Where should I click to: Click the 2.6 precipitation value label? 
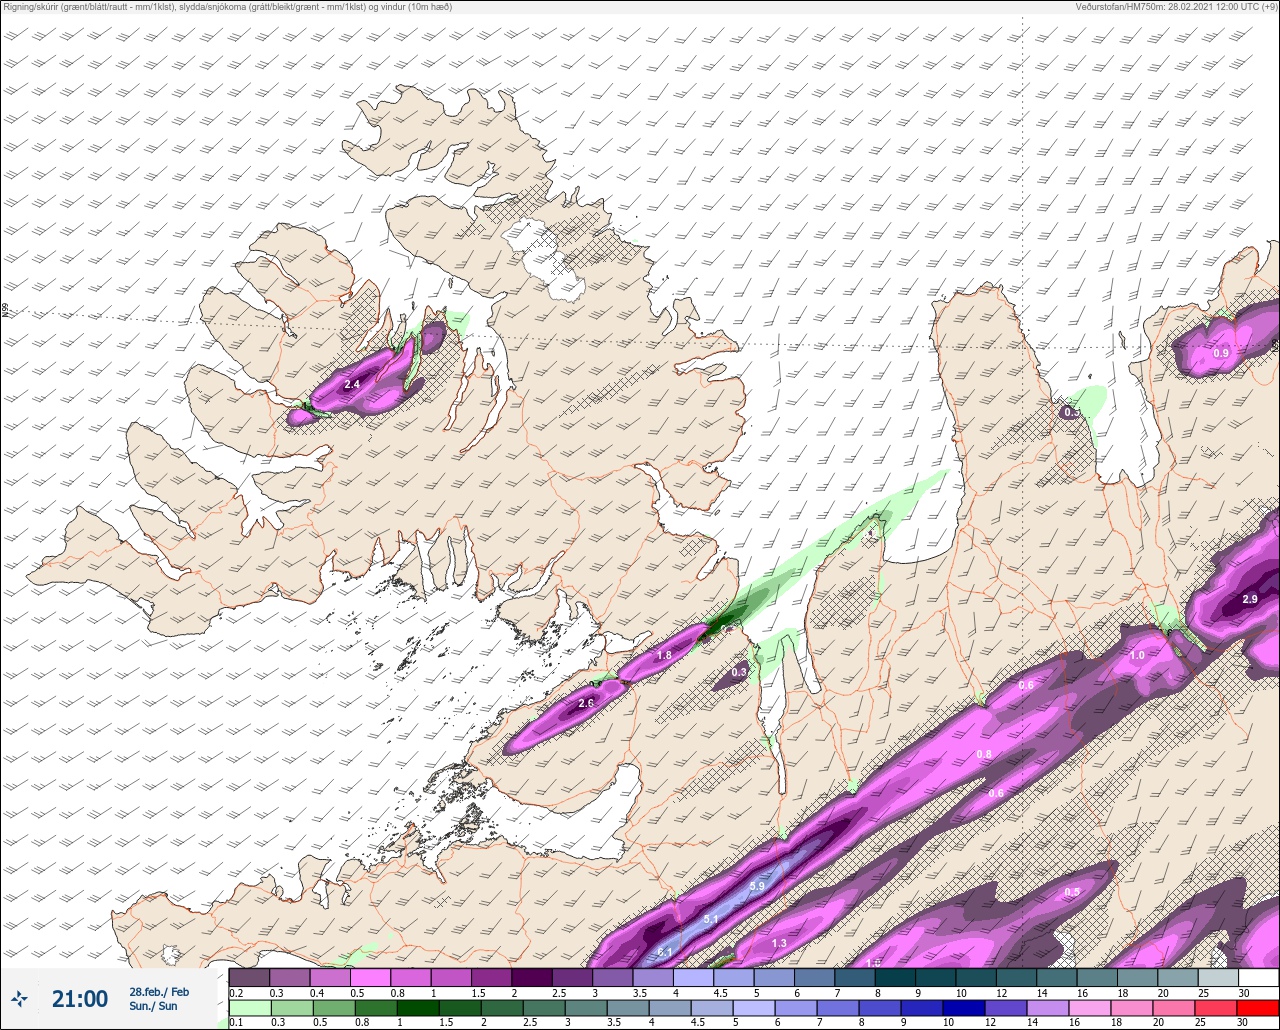pyautogui.click(x=587, y=704)
